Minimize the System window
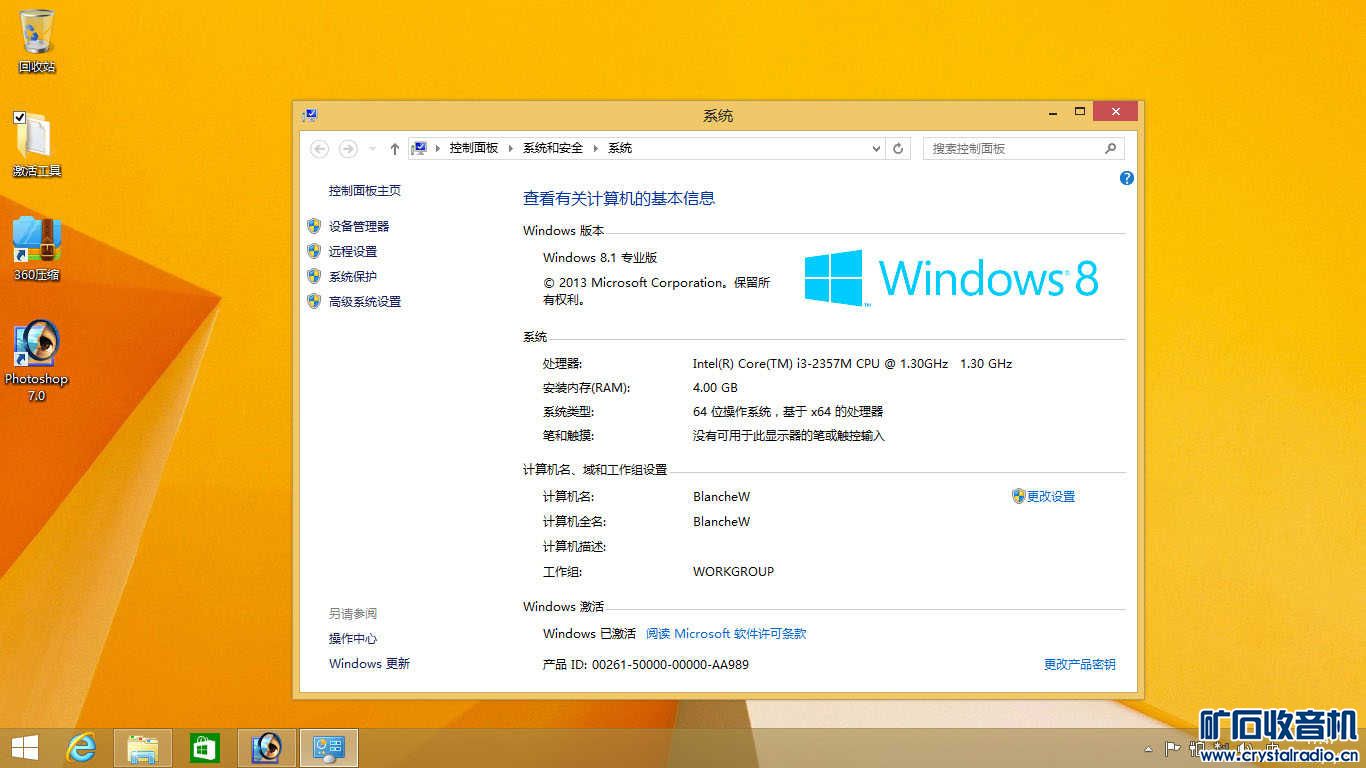Viewport: 1366px width, 768px height. [x=1051, y=112]
